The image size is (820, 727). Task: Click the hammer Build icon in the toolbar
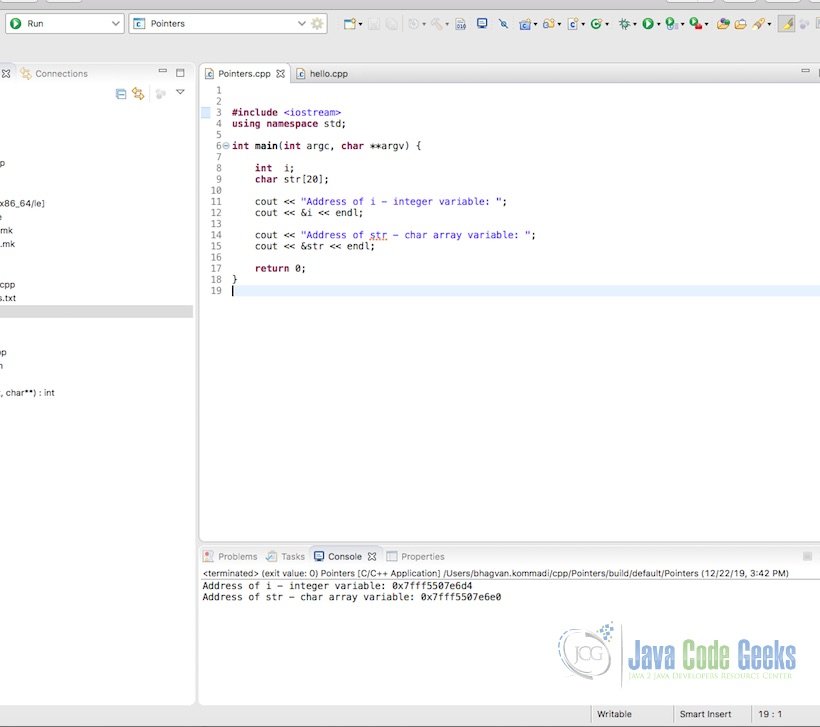pyautogui.click(x=438, y=24)
